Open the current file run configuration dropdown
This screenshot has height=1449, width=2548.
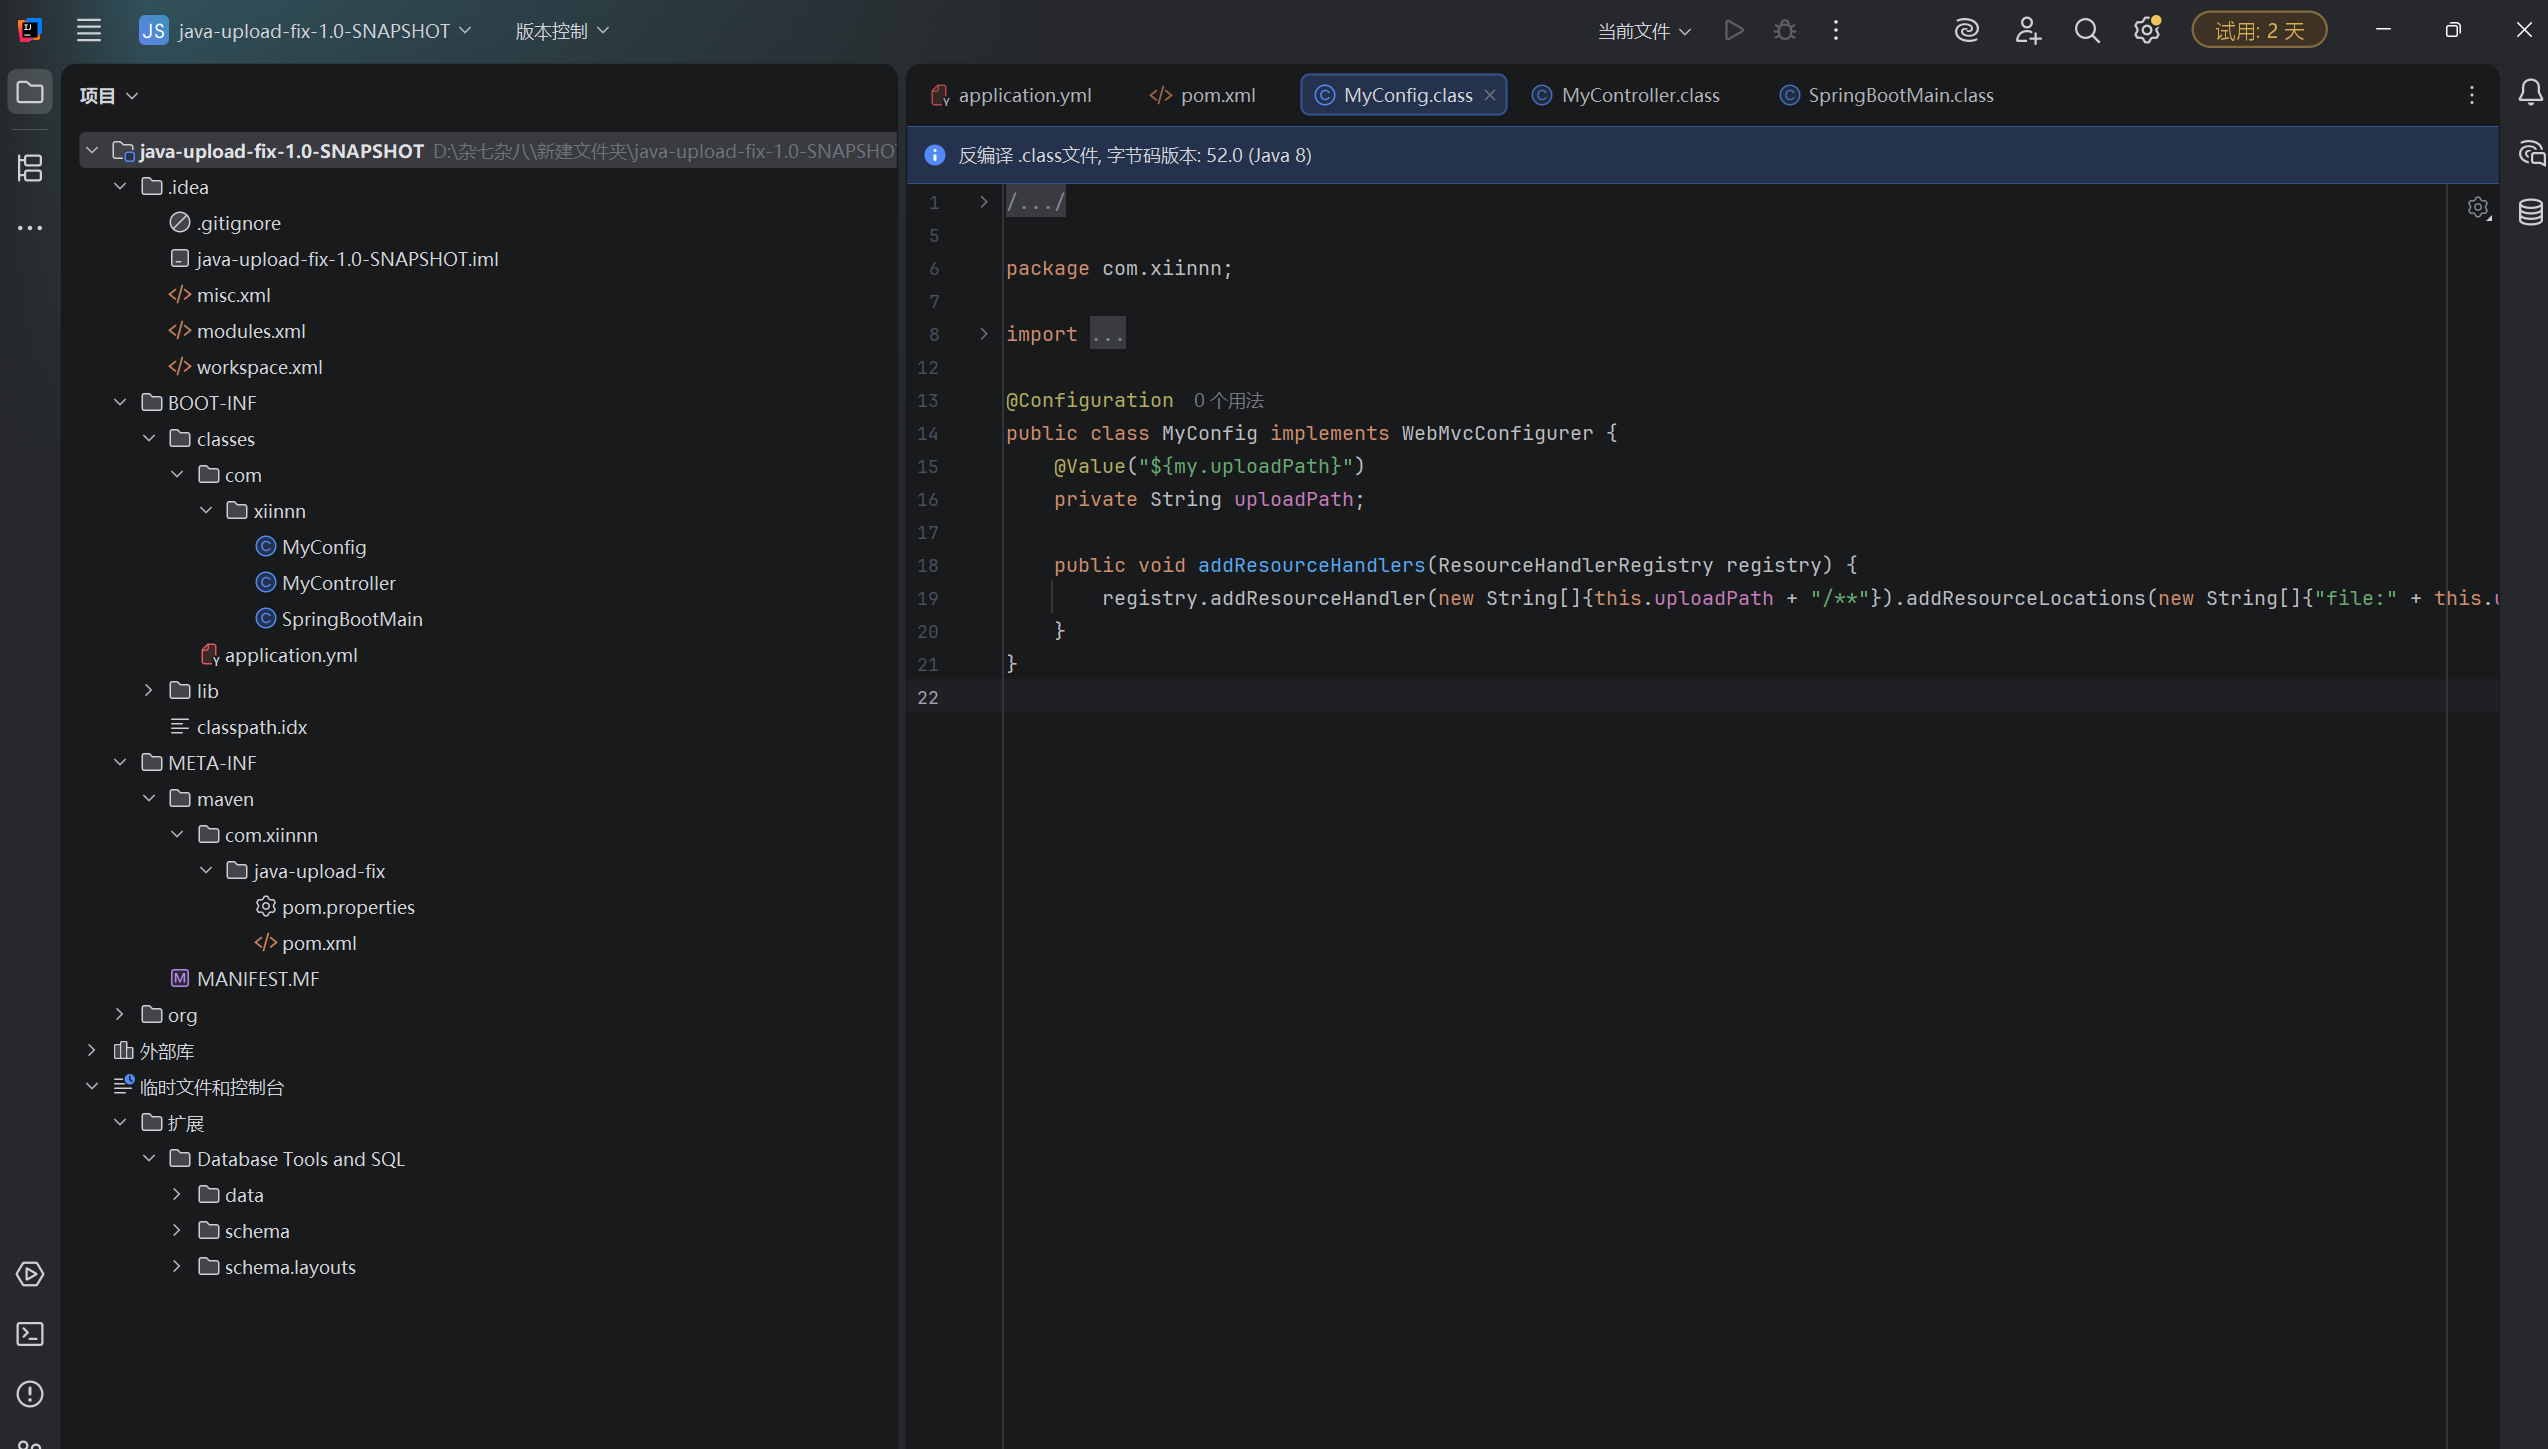coord(1643,31)
